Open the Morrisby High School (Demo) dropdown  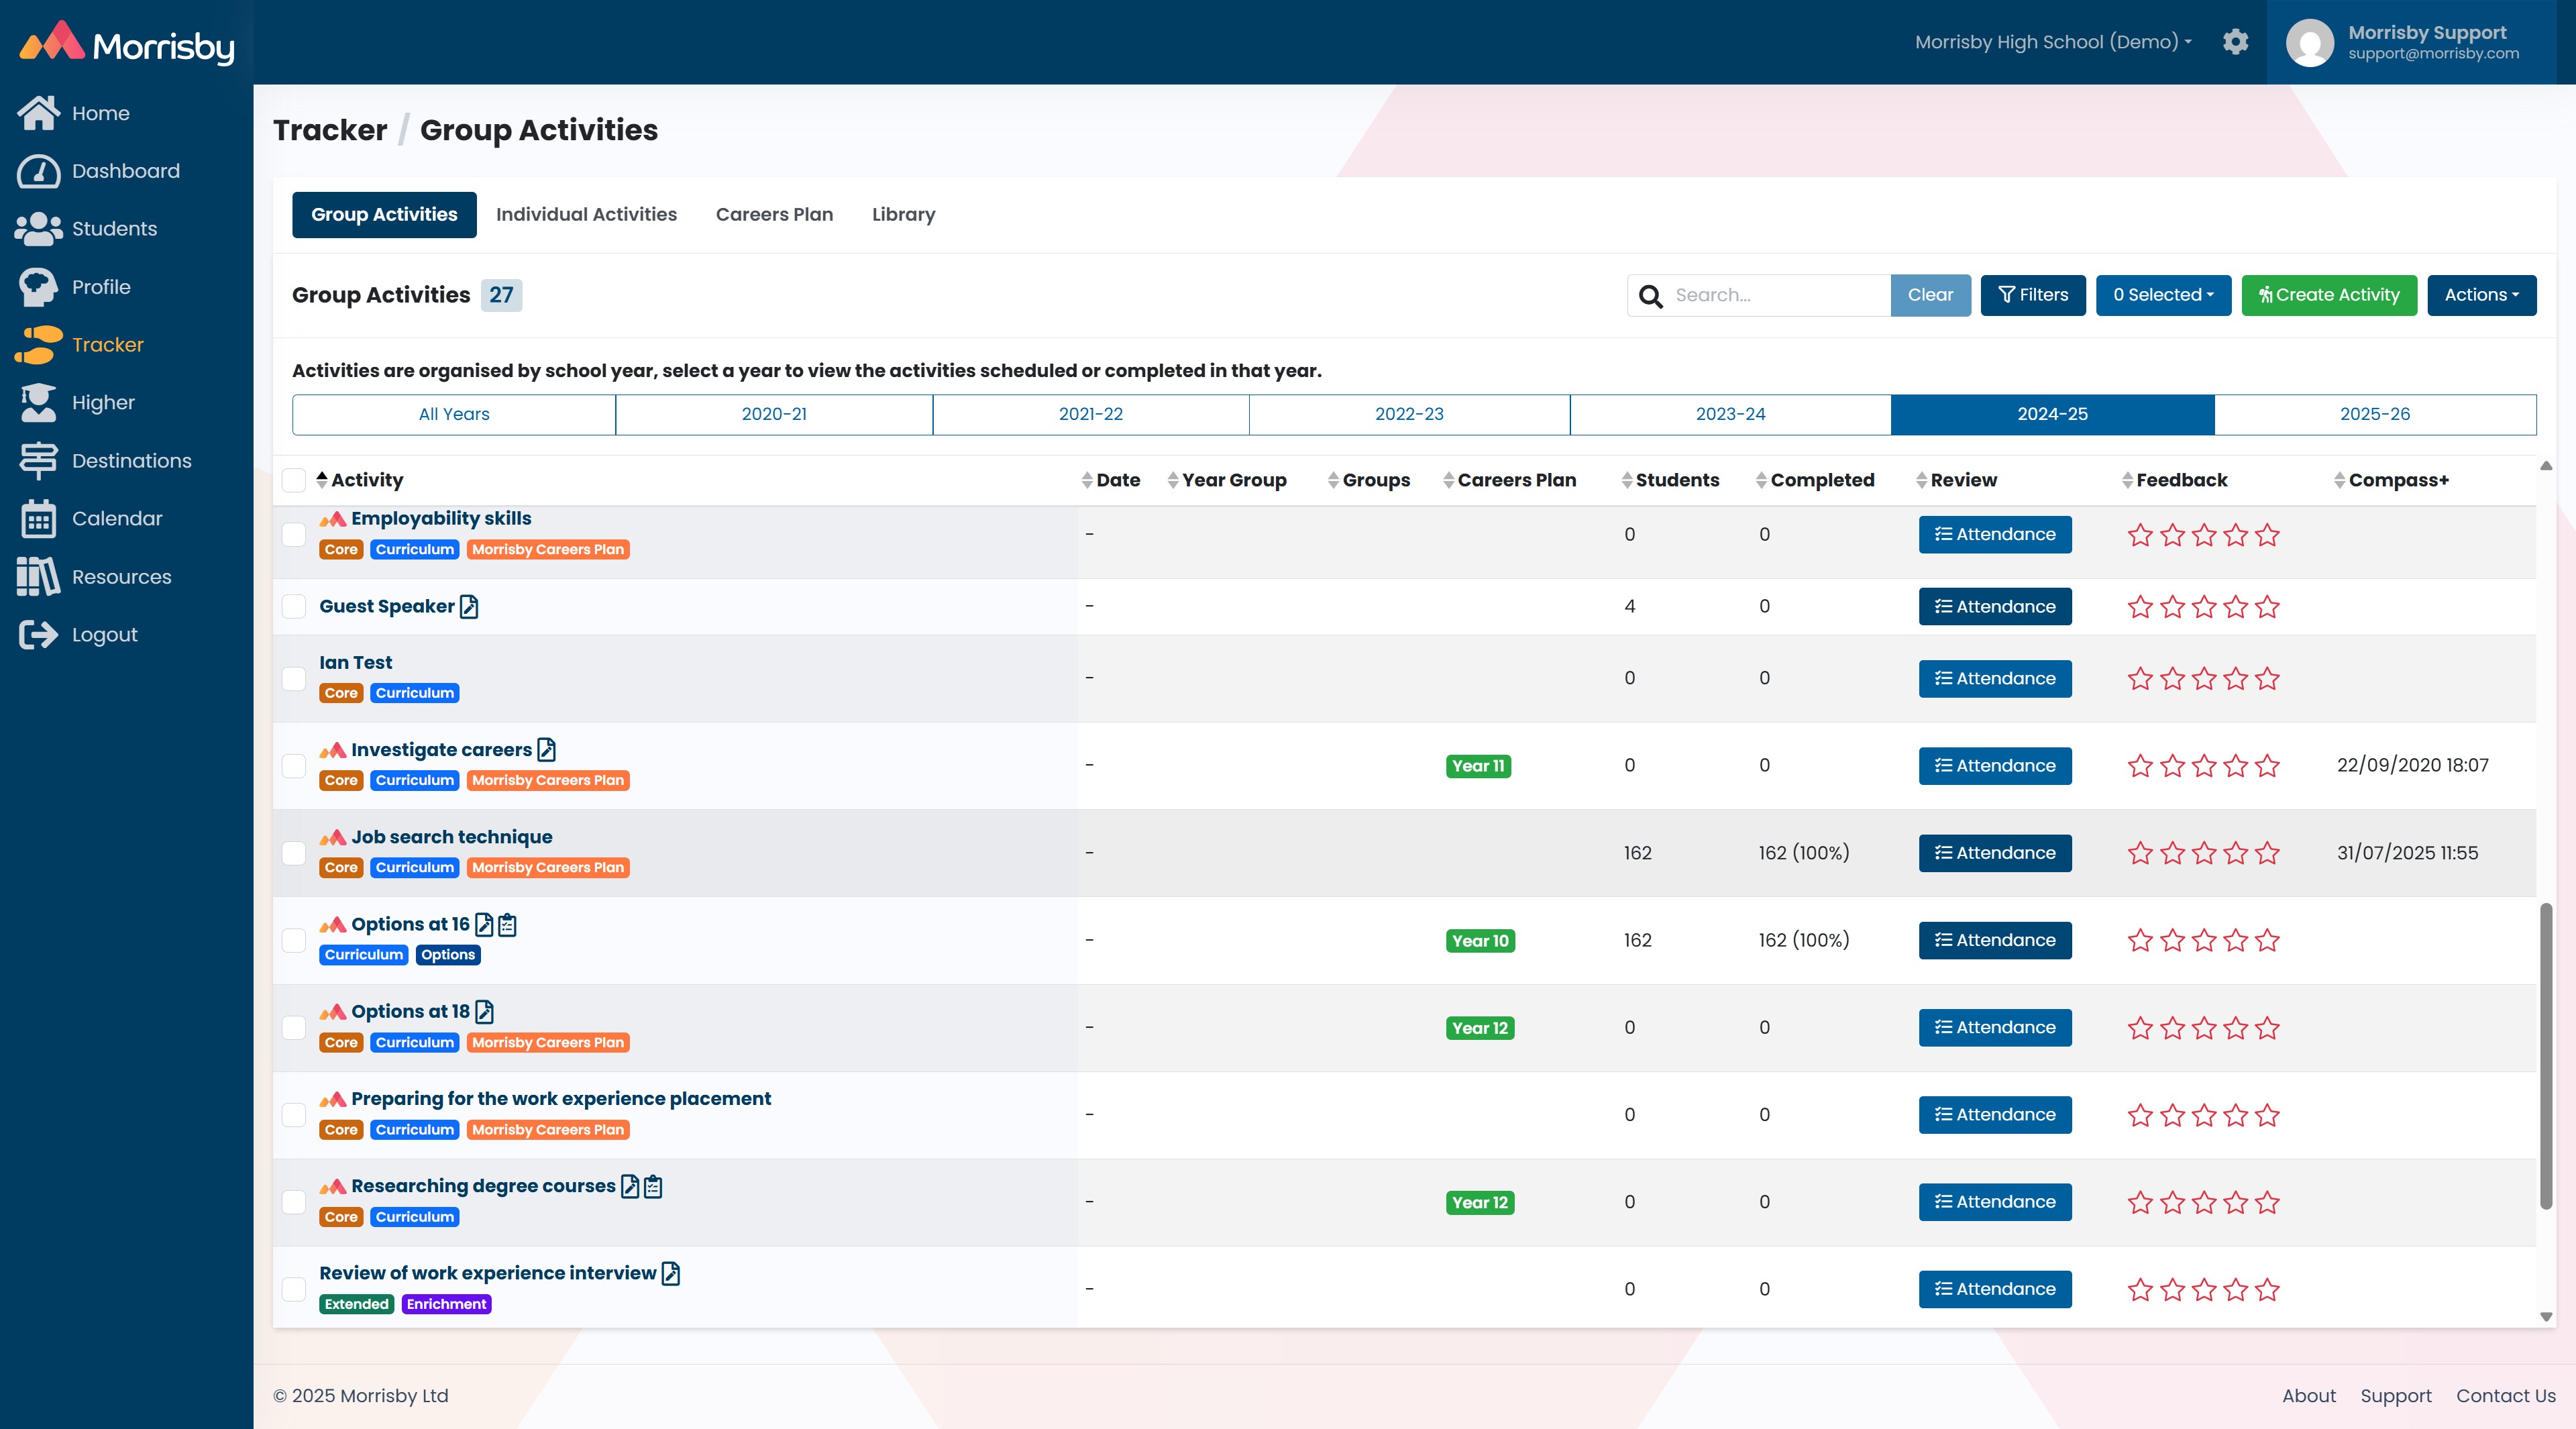coord(2053,42)
